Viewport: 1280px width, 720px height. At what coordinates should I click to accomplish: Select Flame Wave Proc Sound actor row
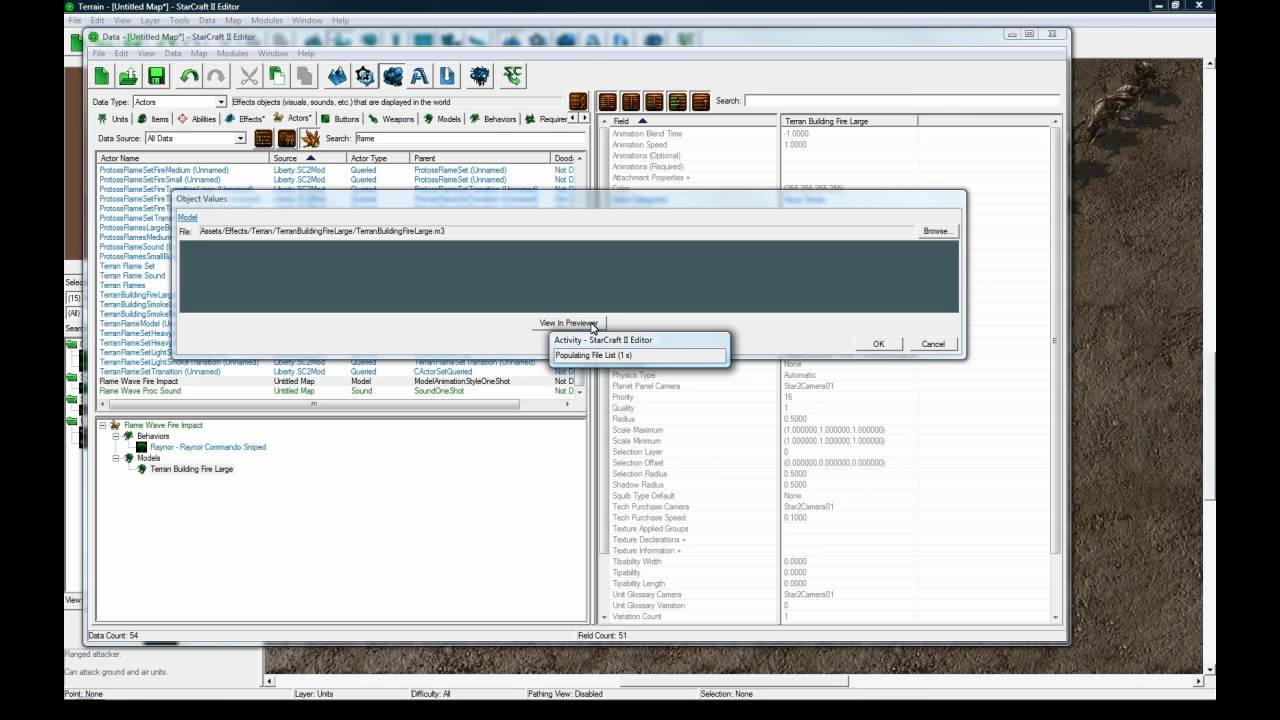coord(337,391)
